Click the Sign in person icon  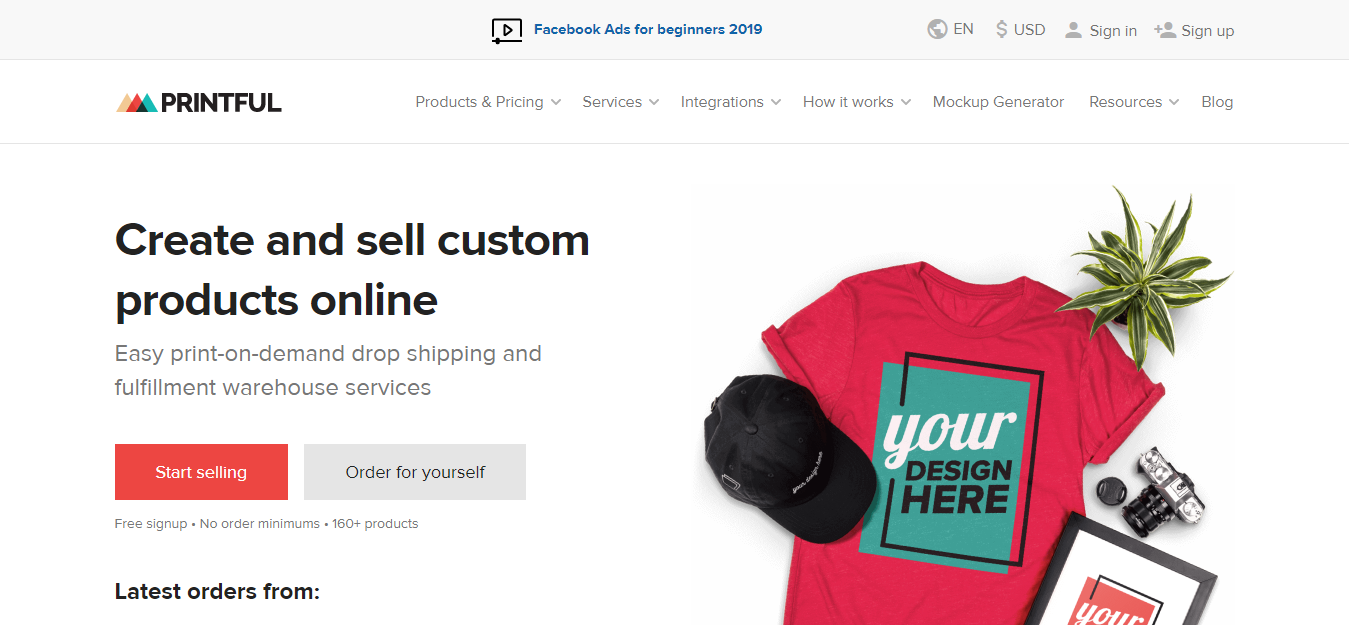tap(1074, 29)
